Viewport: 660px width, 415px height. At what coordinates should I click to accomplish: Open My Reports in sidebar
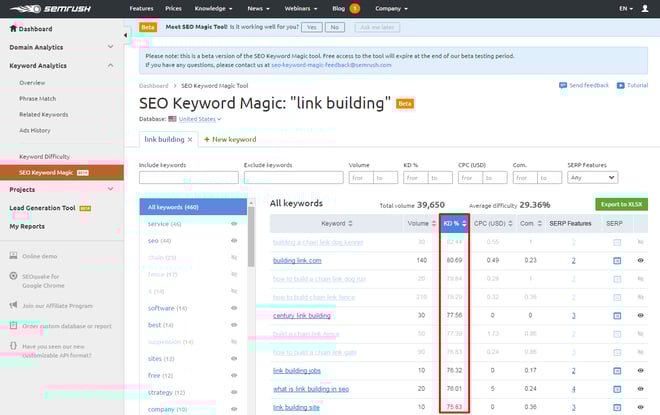(x=27, y=226)
